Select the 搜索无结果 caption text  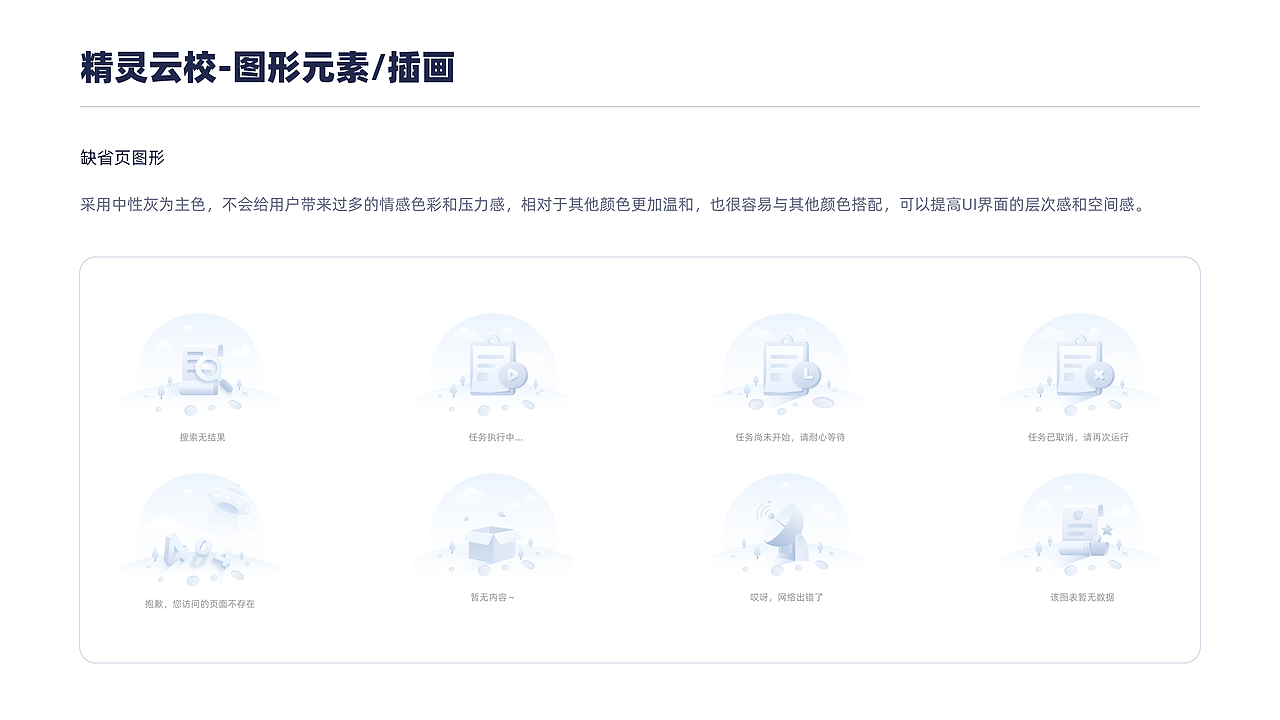(203, 436)
